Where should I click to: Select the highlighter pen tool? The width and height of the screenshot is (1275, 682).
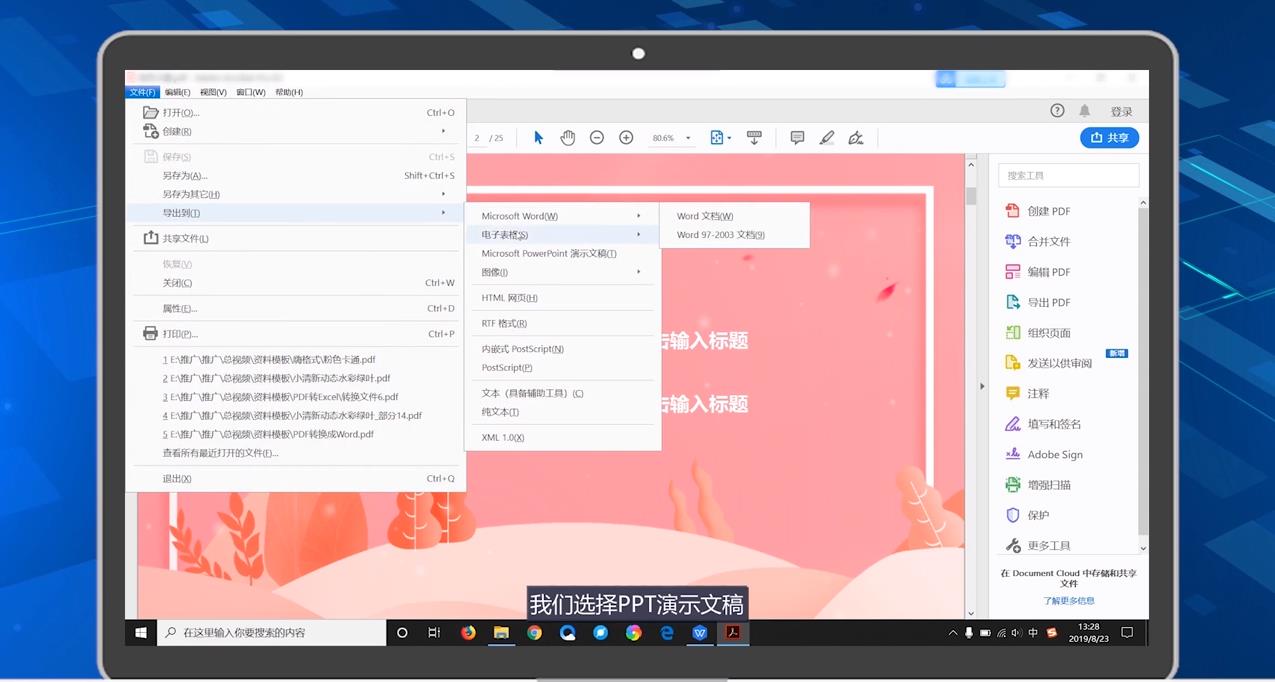pos(827,138)
